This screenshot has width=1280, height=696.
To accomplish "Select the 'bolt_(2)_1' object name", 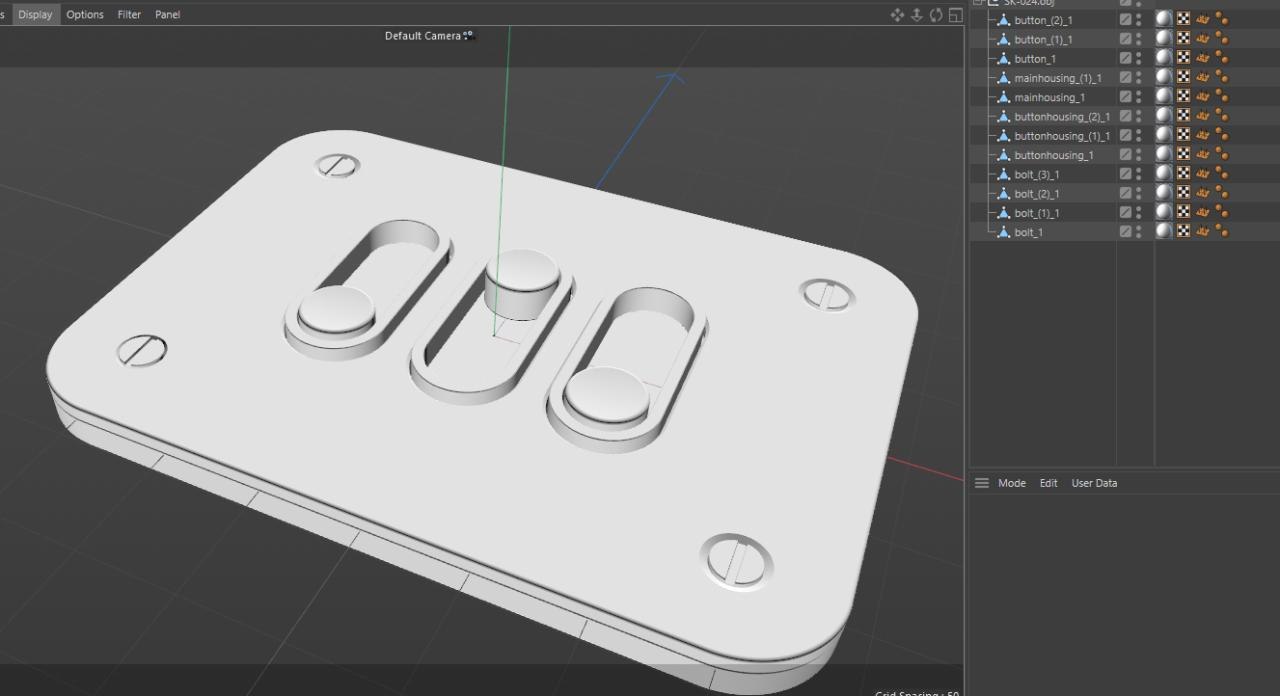I will pyautogui.click(x=1037, y=194).
